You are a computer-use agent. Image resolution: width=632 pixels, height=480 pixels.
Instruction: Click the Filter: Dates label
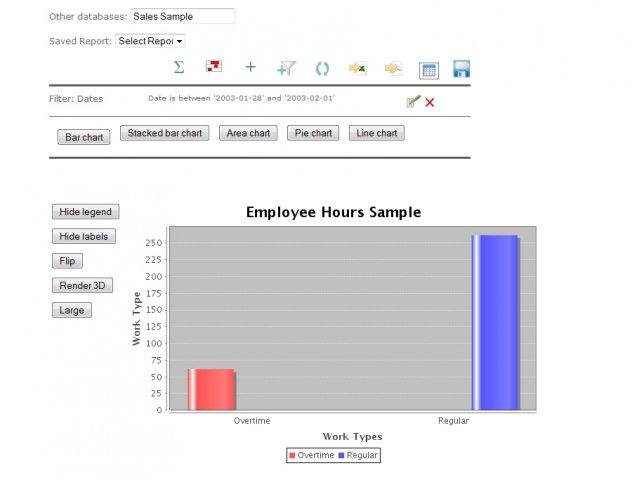pos(76,99)
